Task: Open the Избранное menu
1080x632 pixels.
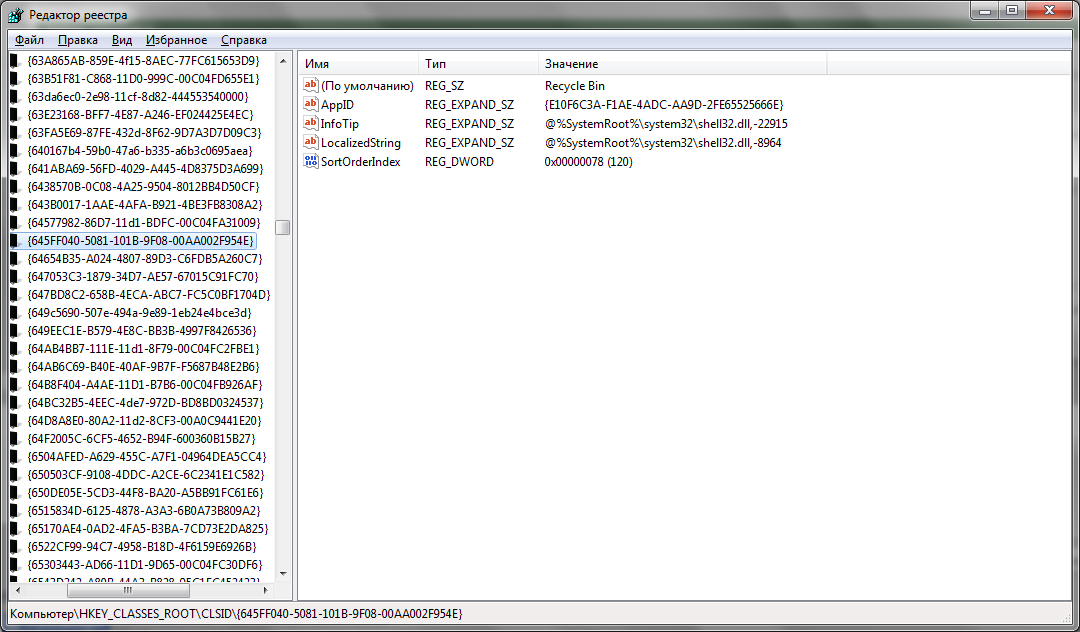Action: 176,40
